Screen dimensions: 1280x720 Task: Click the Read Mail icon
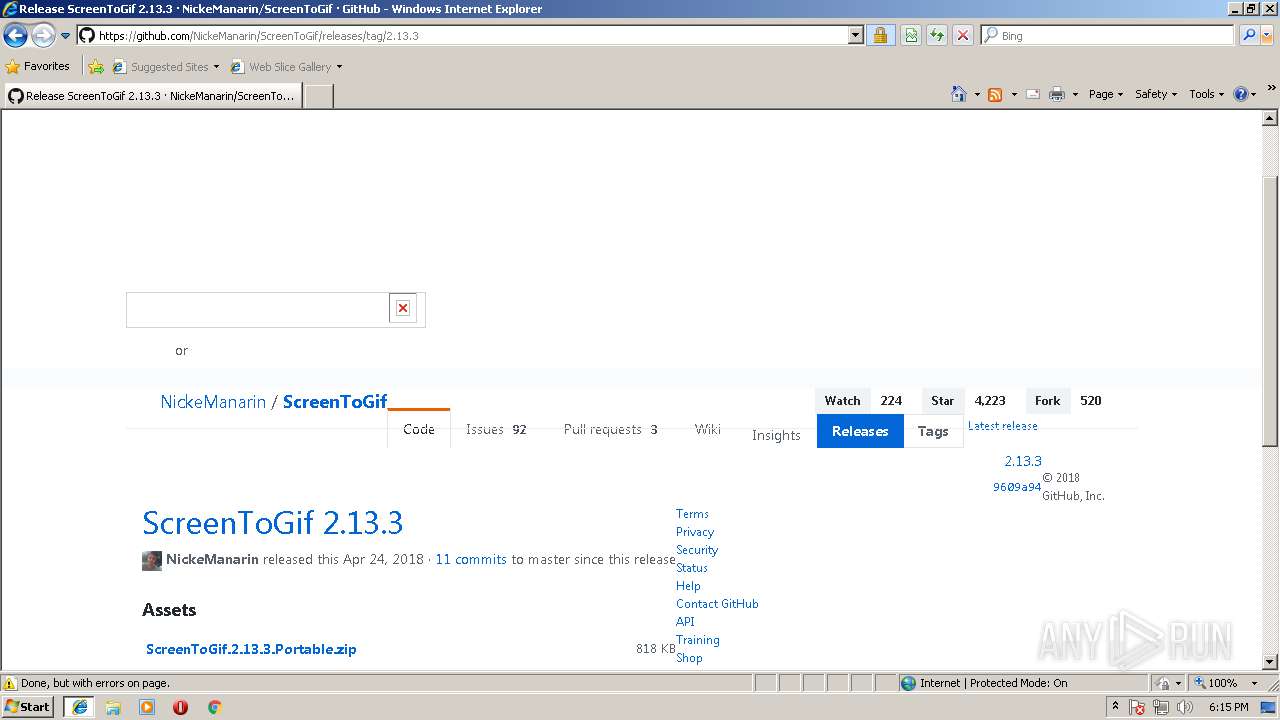coord(1032,94)
